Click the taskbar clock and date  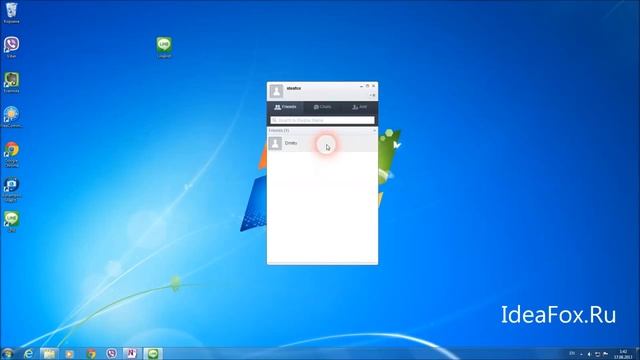[623, 354]
